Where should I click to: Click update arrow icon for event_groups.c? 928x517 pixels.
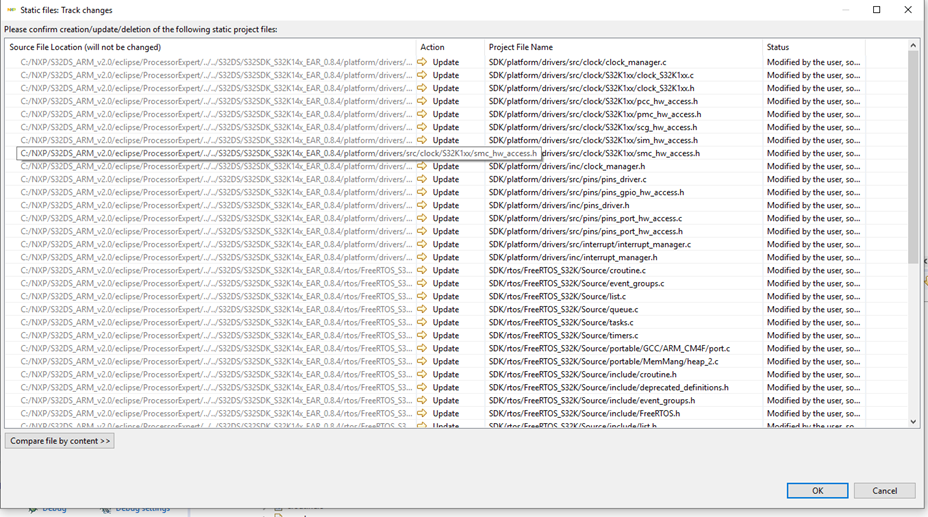(422, 283)
